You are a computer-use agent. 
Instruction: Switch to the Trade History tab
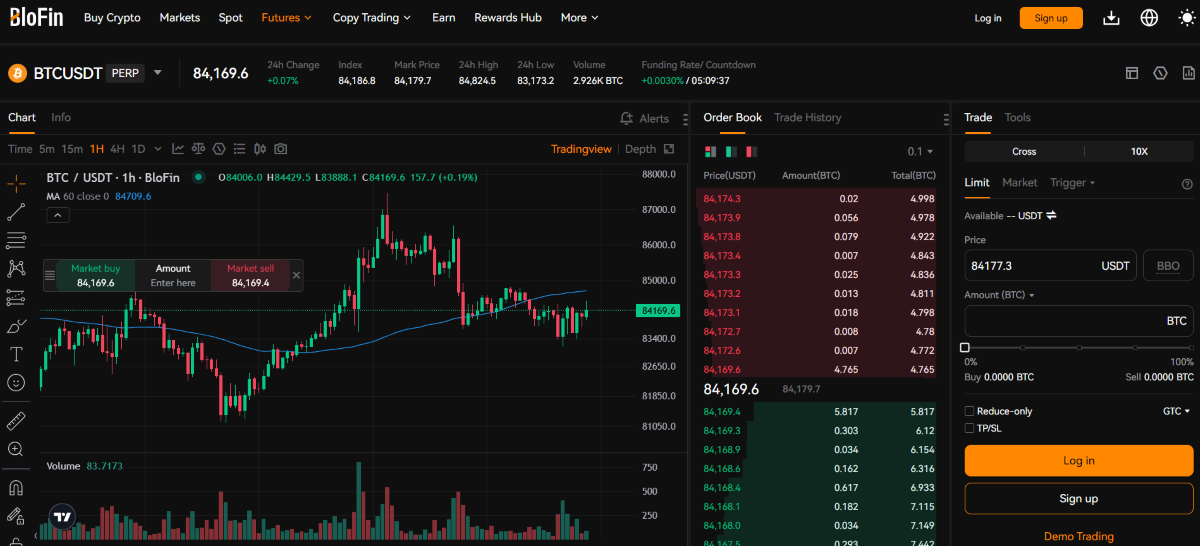coord(807,117)
